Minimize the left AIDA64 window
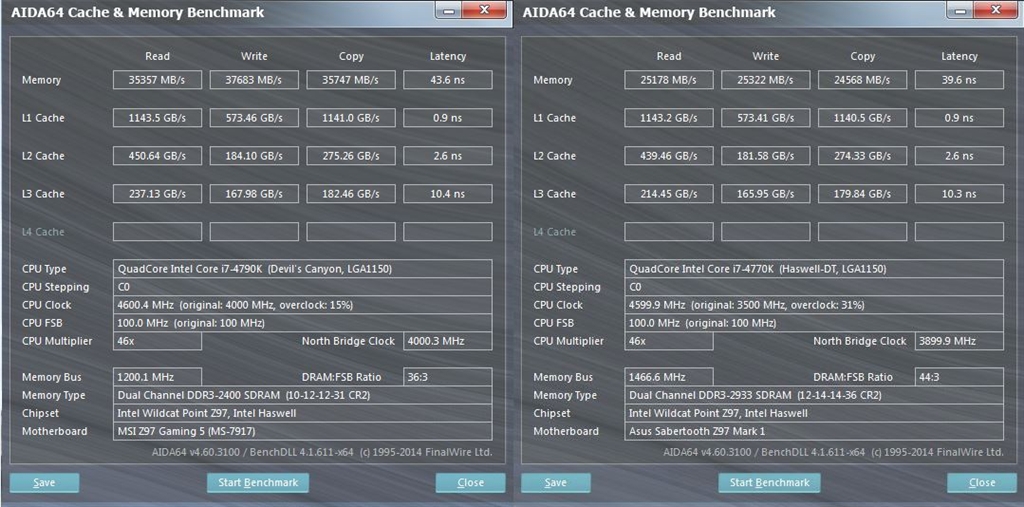Viewport: 1024px width, 507px height. pyautogui.click(x=447, y=9)
